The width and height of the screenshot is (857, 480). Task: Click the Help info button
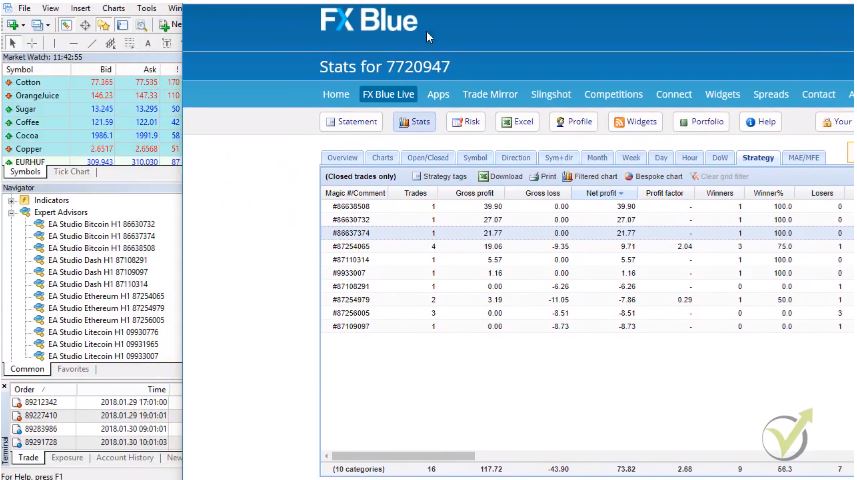click(x=760, y=122)
